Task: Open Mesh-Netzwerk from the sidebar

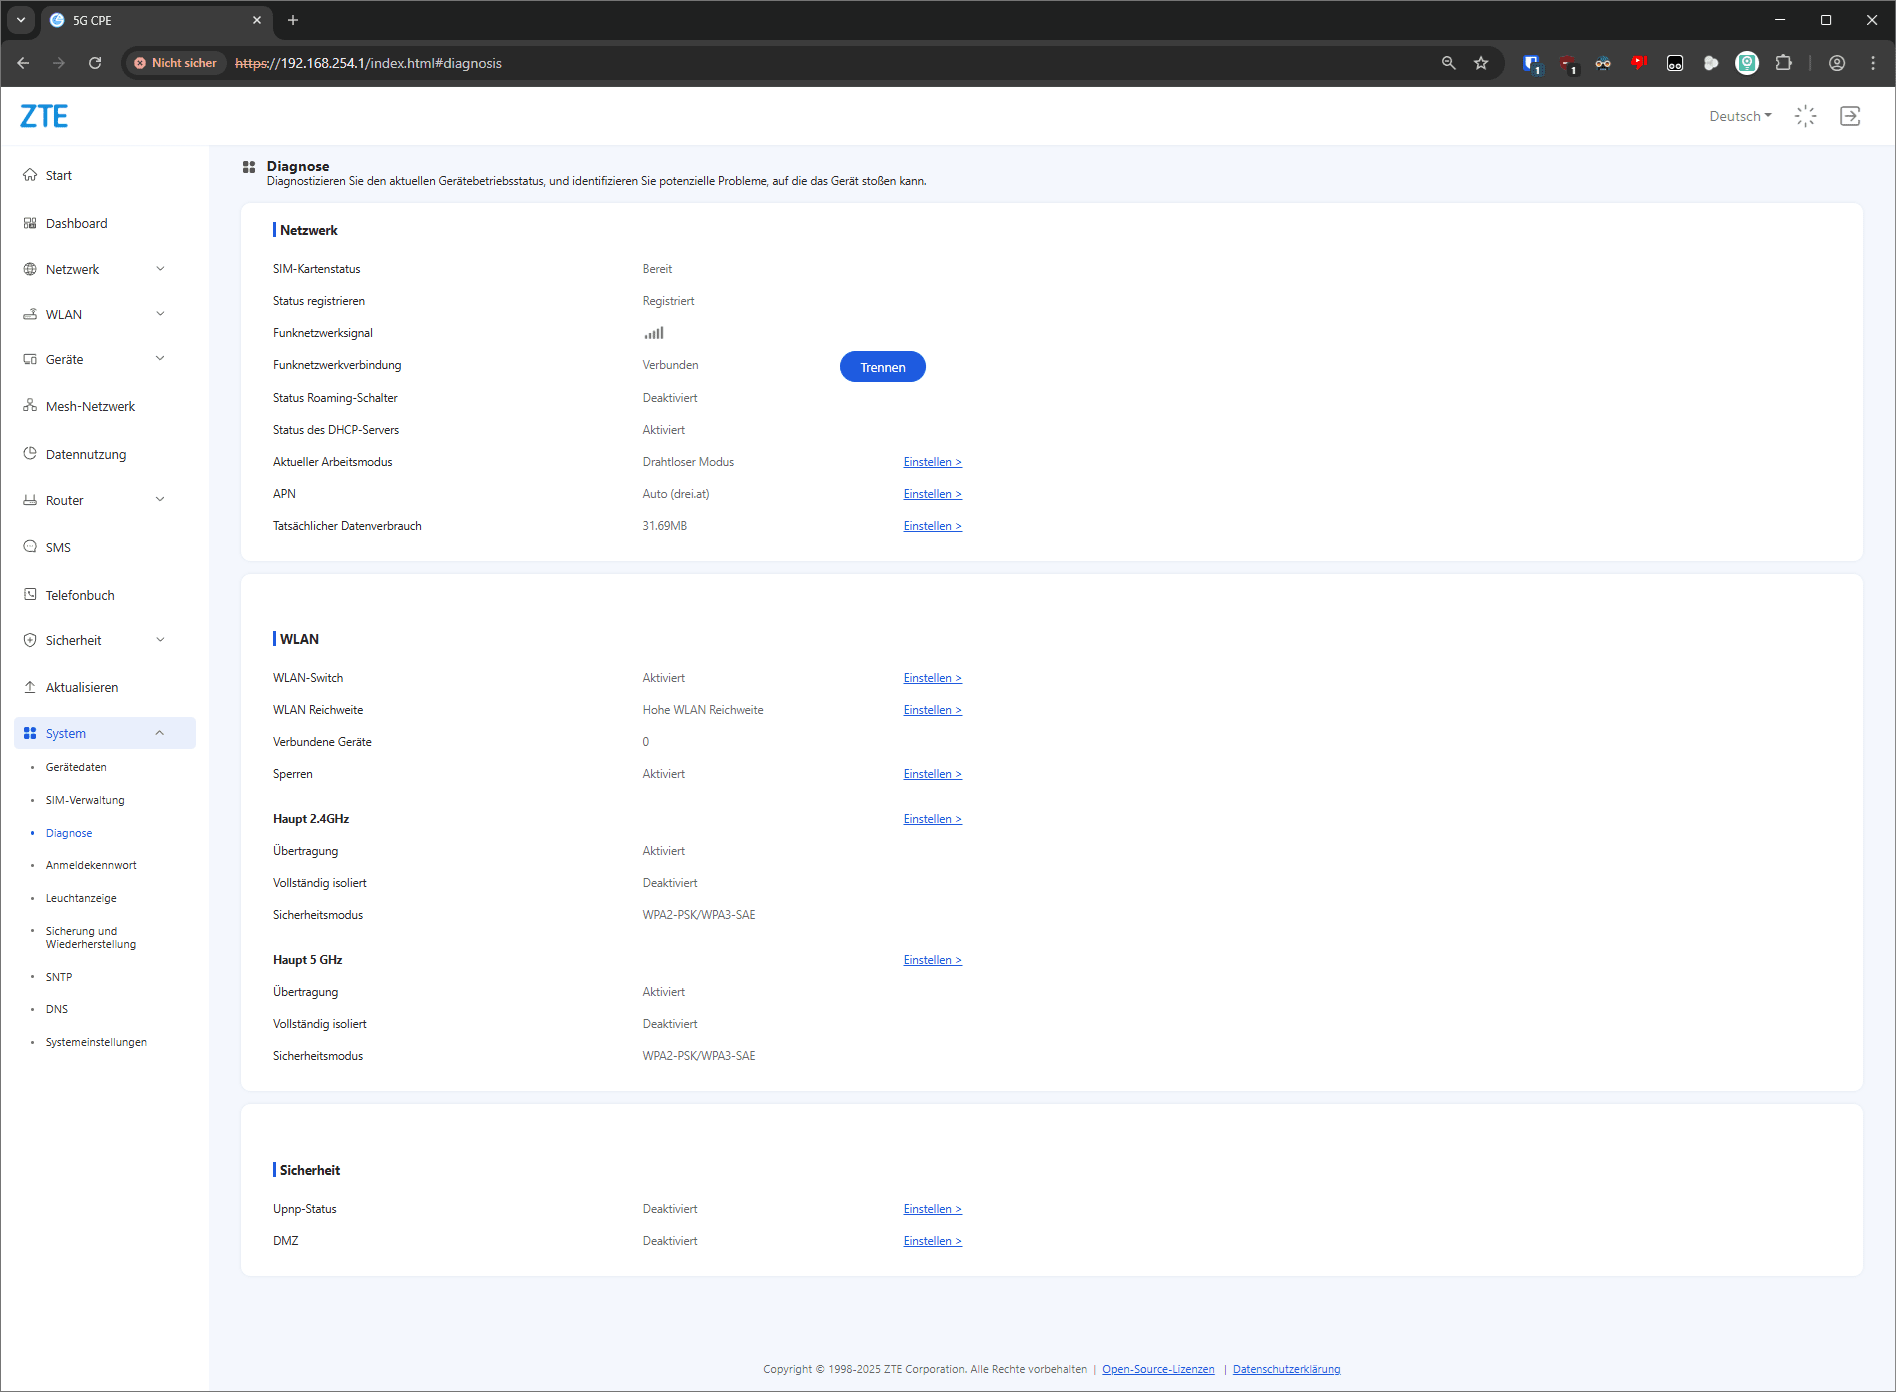Action: click(x=90, y=406)
